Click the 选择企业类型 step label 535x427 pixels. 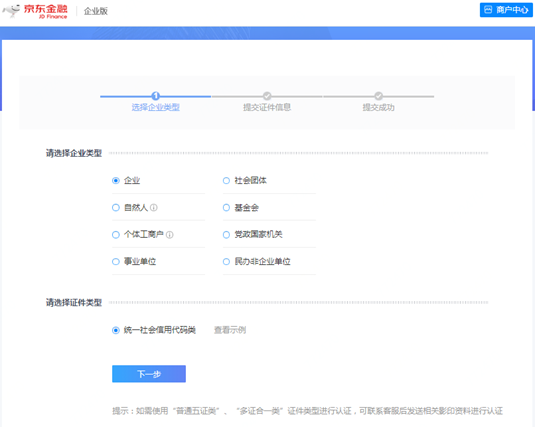pyautogui.click(x=156, y=108)
